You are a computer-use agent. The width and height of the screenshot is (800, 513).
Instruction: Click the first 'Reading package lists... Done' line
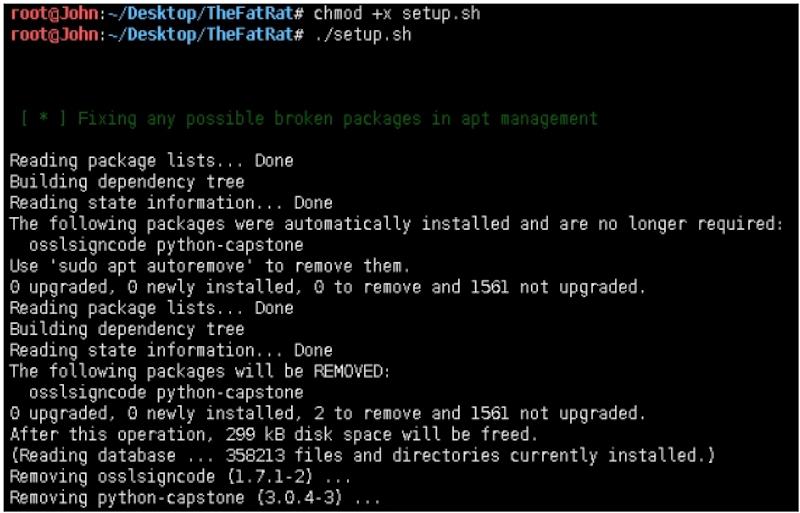pos(151,161)
